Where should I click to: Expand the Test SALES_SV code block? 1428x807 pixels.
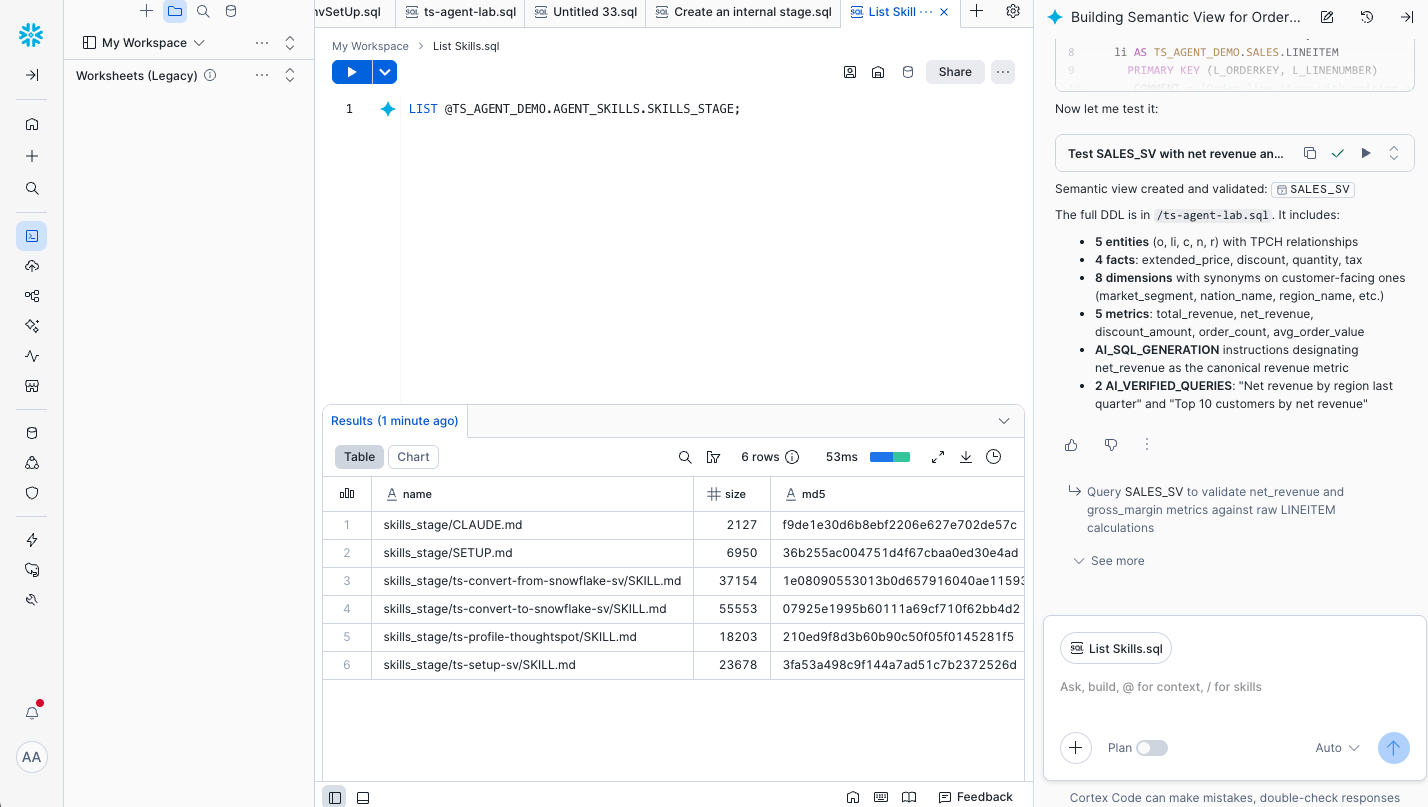tap(1394, 153)
